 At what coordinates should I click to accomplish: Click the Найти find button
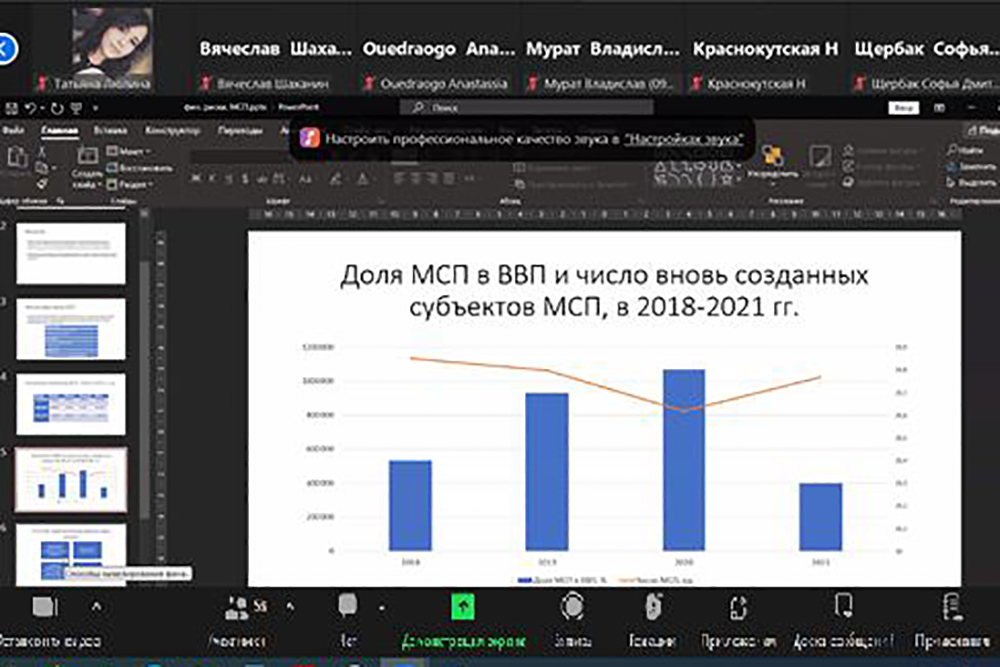click(x=964, y=150)
